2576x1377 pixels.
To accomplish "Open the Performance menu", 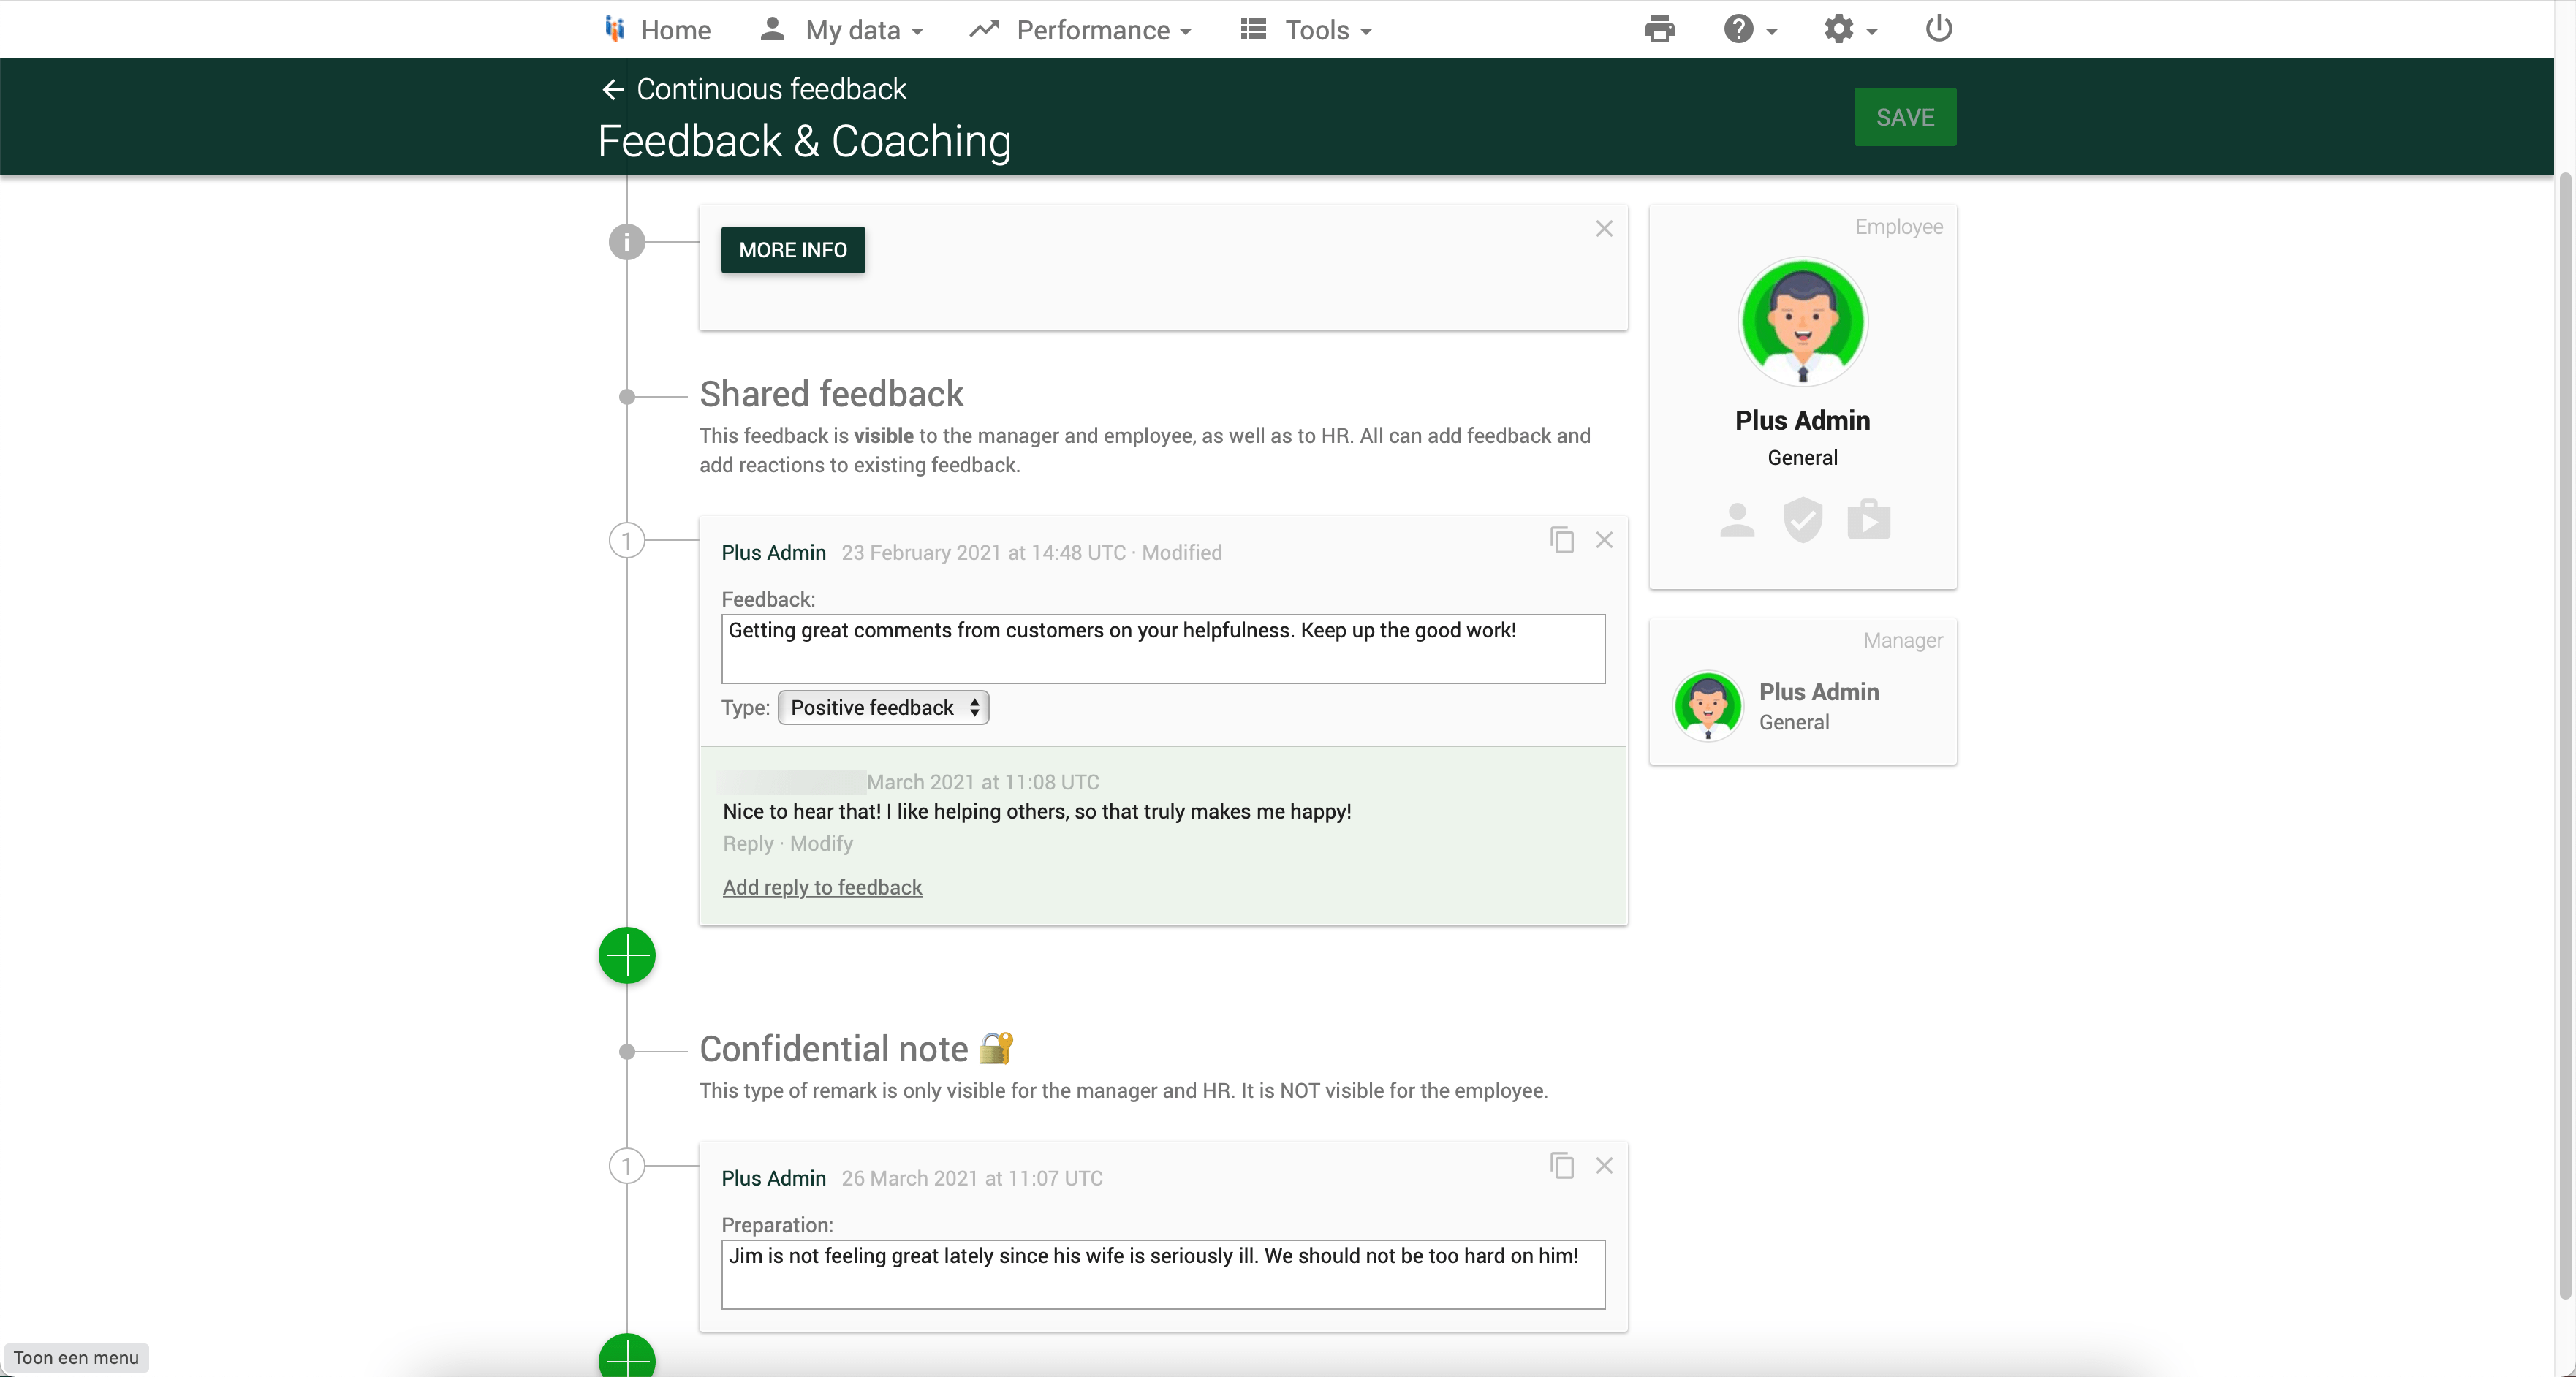I will 1082,30.
